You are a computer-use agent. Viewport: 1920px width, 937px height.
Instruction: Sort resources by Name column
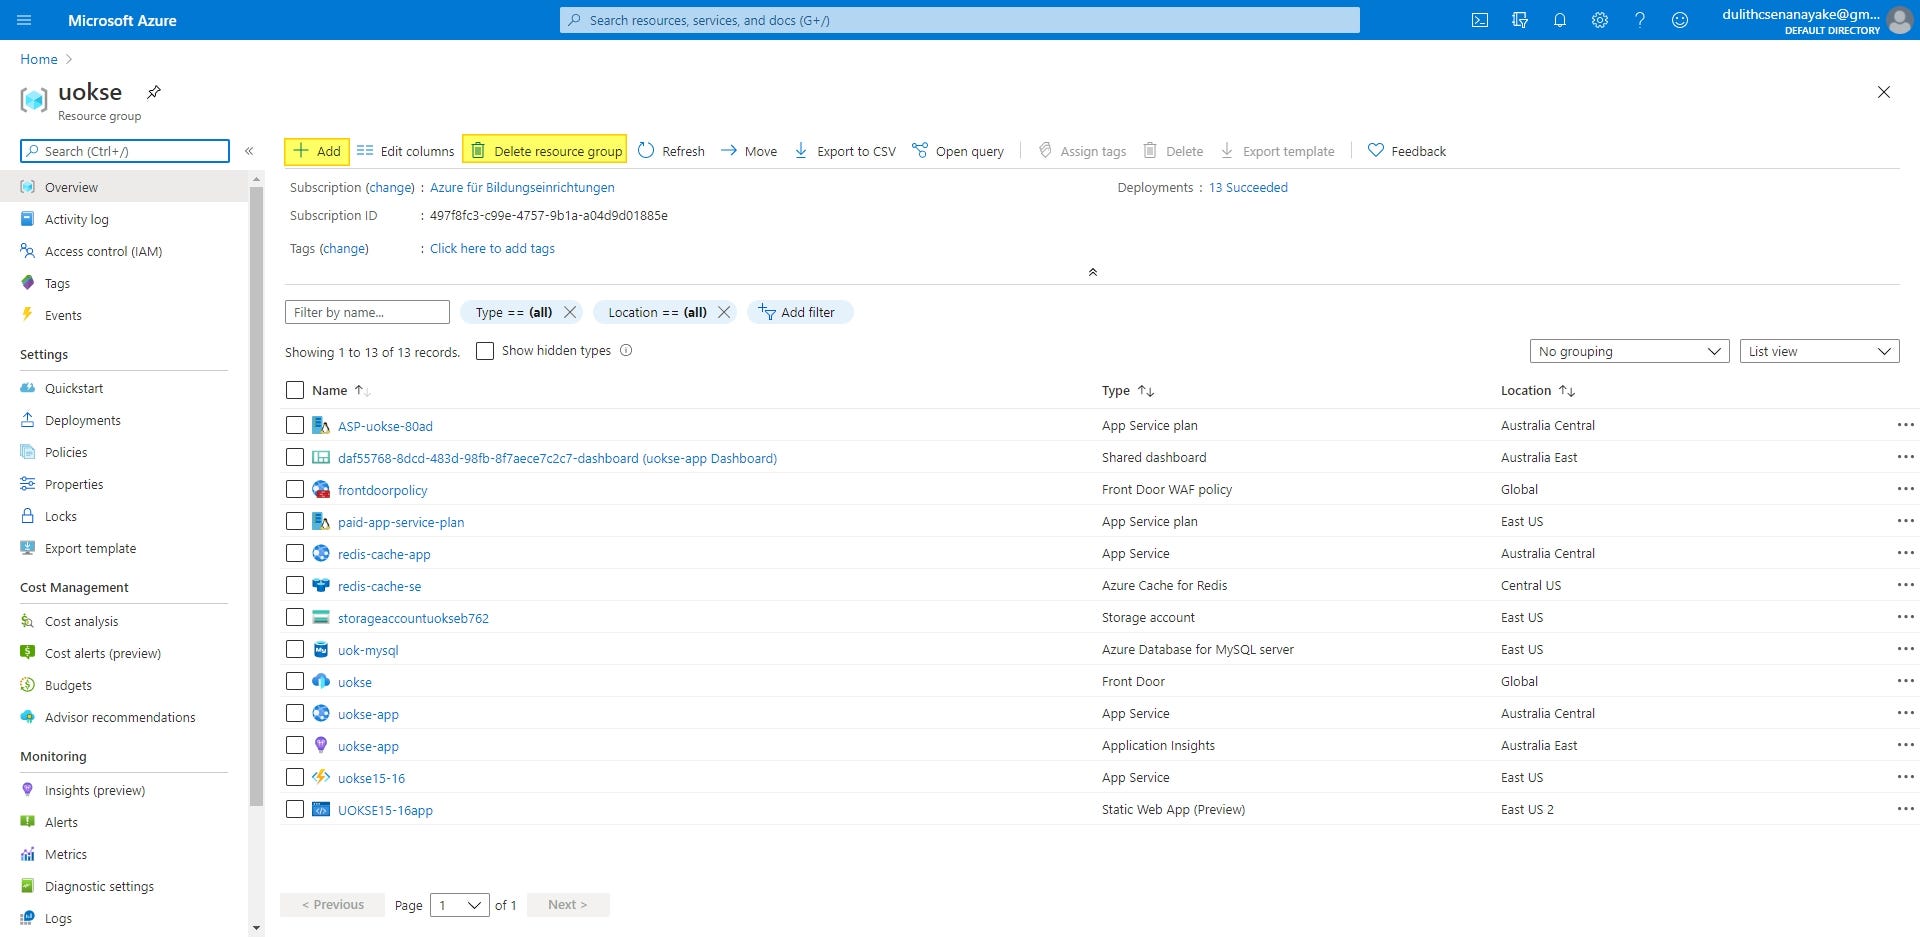[x=341, y=390]
